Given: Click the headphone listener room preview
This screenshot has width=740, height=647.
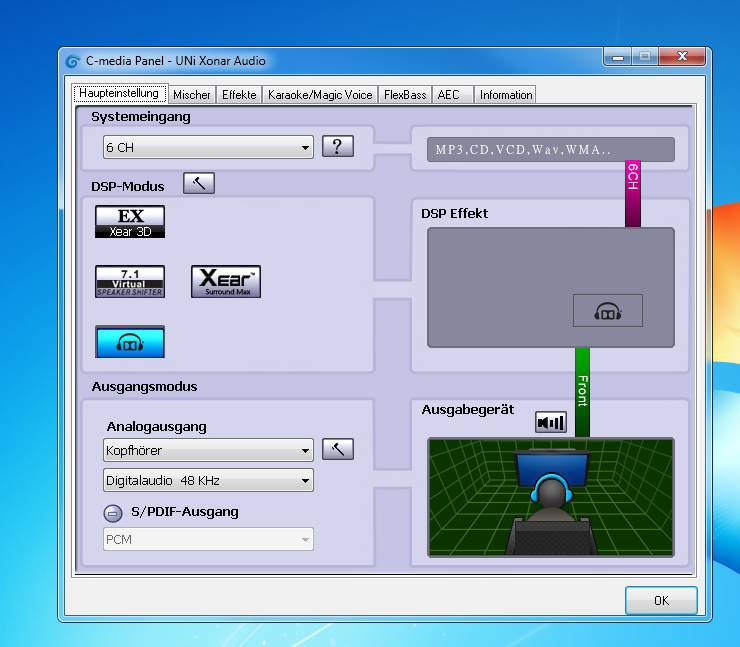Looking at the screenshot, I should click(x=550, y=497).
